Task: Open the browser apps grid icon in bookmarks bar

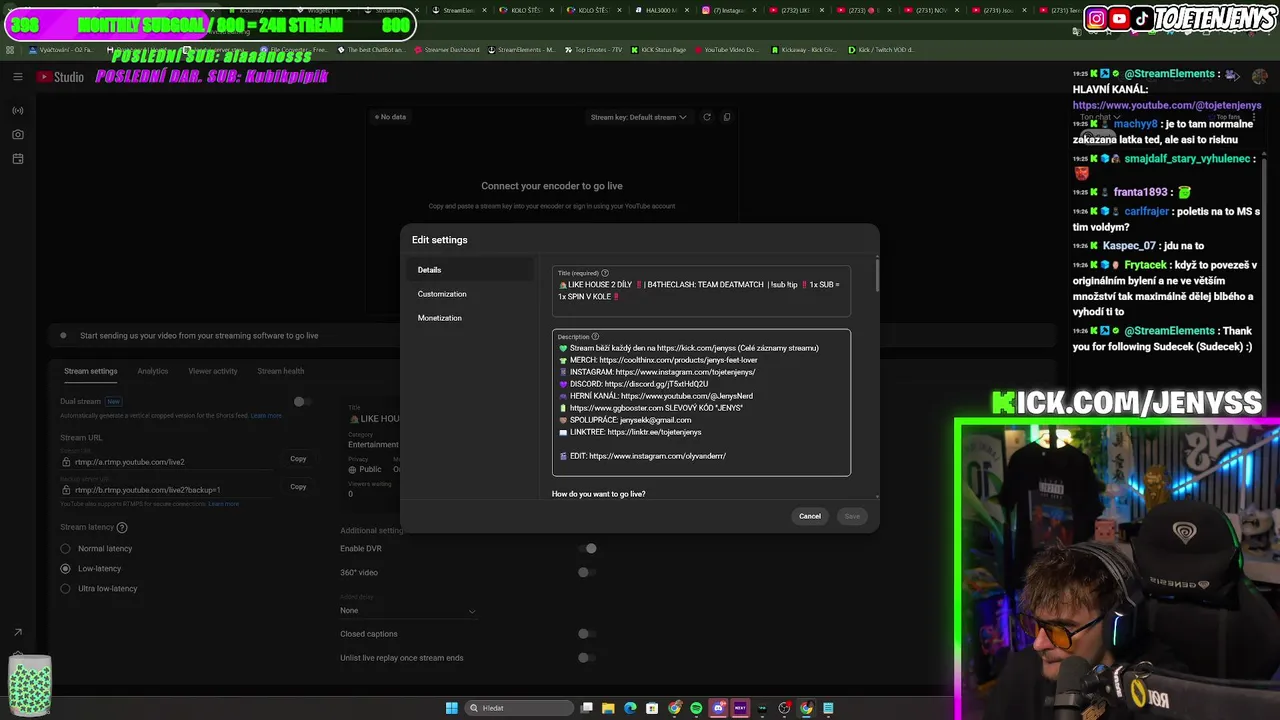Action: click(10, 49)
